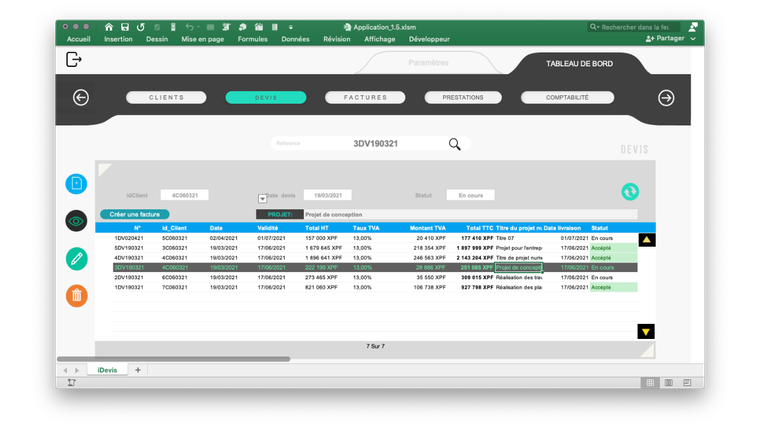The width and height of the screenshot is (760, 427).
Task: Click the Partager share button
Action: click(x=665, y=38)
